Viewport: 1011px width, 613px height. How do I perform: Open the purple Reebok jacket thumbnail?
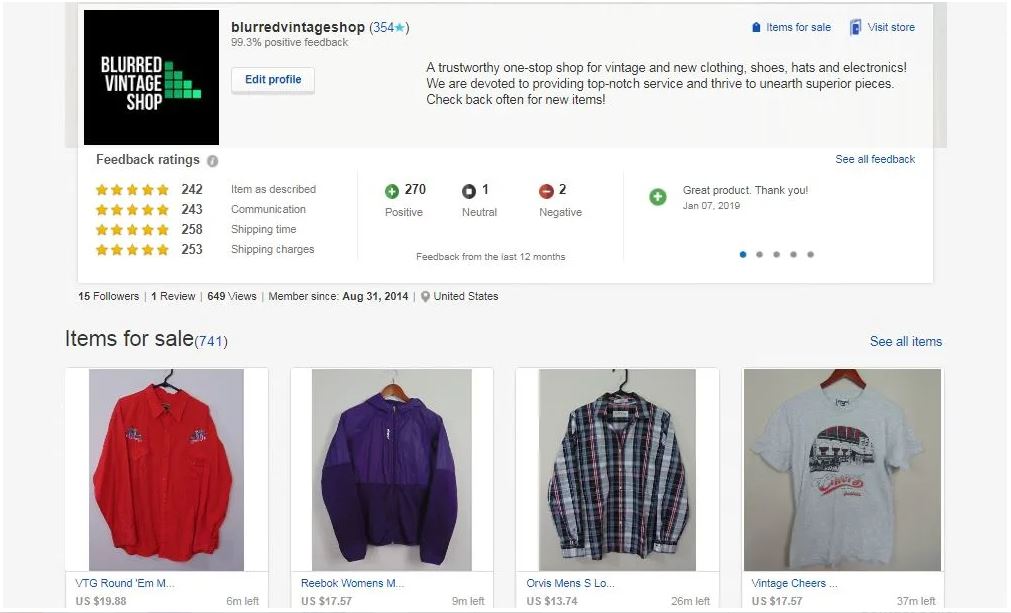point(391,470)
